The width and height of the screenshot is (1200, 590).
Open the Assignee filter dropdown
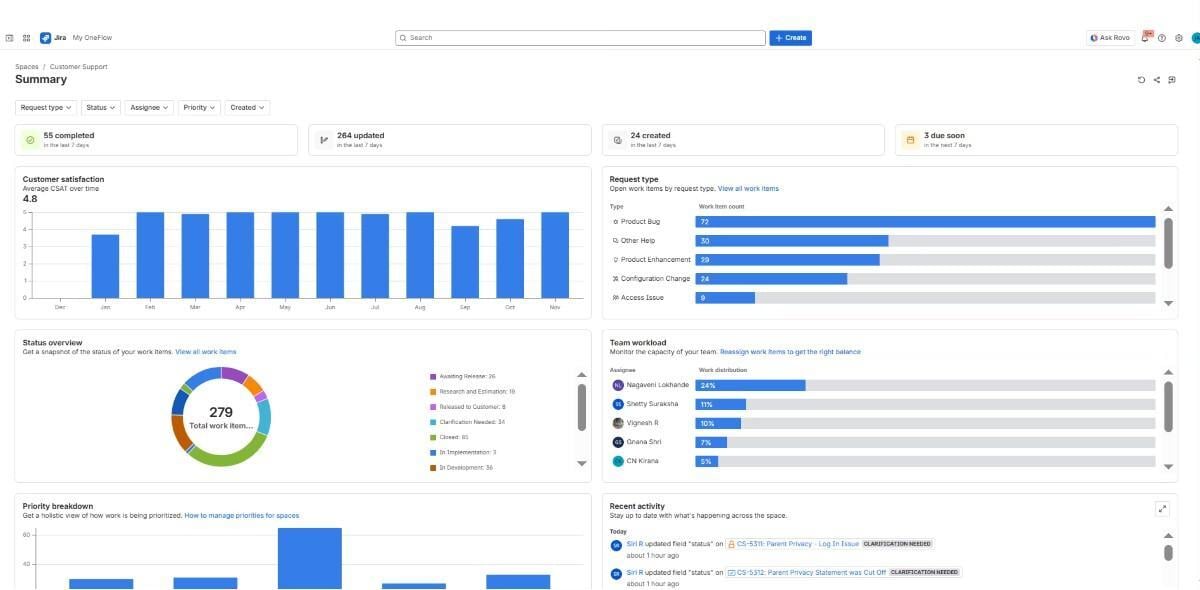150,108
